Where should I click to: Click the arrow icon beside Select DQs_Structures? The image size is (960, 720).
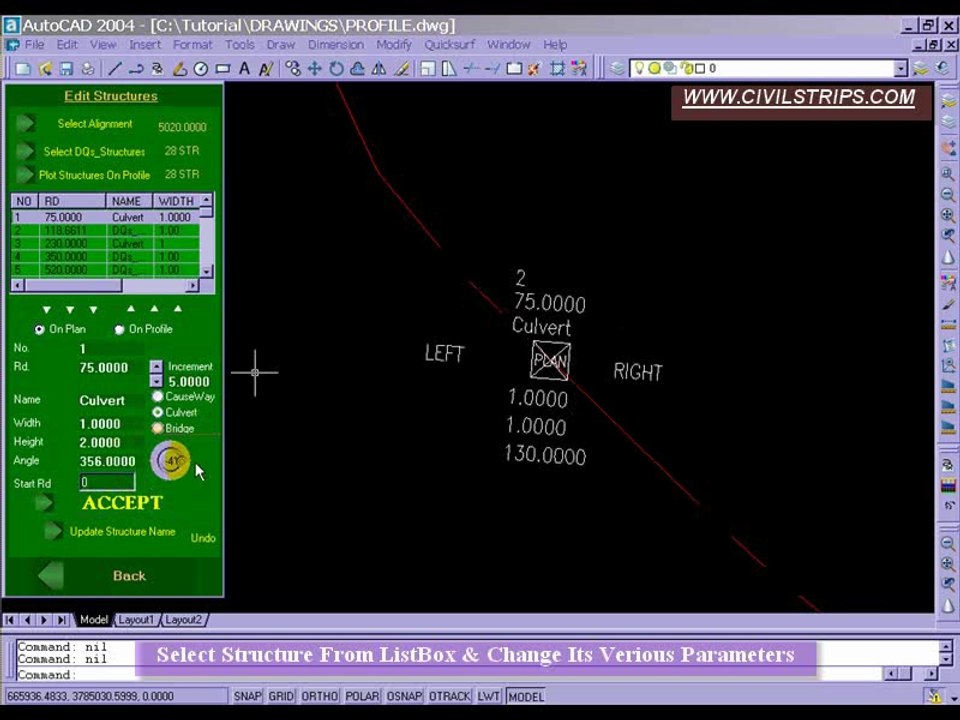click(x=25, y=151)
